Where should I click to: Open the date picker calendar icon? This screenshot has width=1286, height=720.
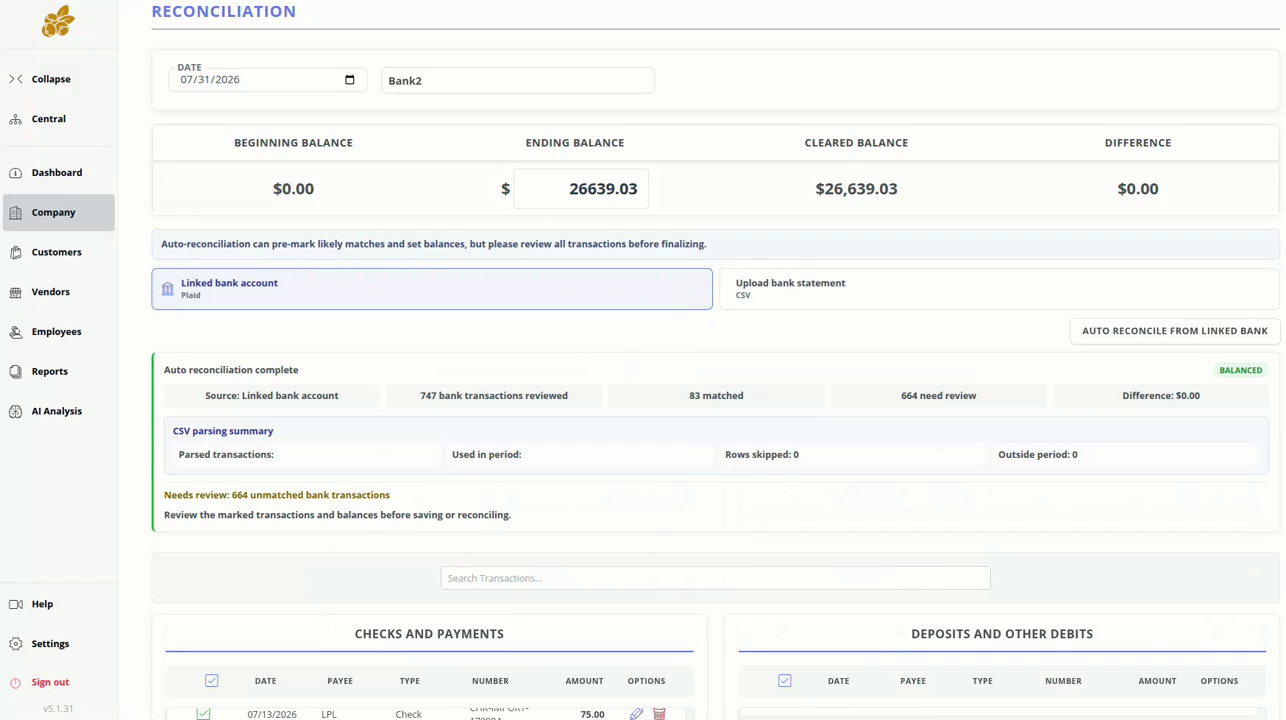point(349,80)
